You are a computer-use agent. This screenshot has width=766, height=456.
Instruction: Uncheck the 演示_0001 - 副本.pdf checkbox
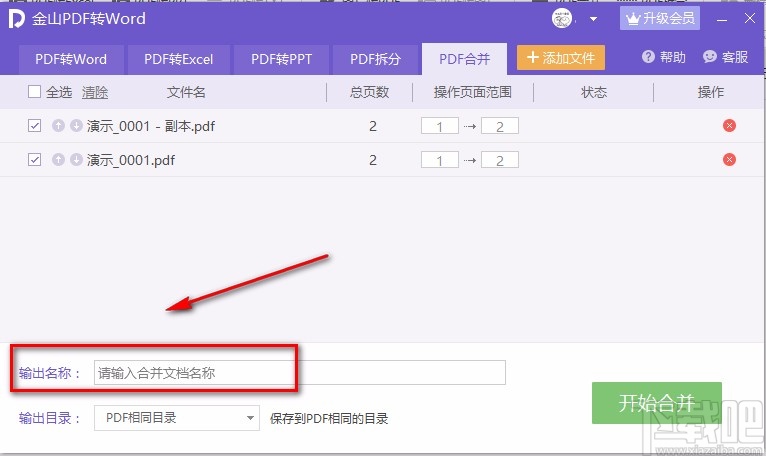(x=34, y=126)
